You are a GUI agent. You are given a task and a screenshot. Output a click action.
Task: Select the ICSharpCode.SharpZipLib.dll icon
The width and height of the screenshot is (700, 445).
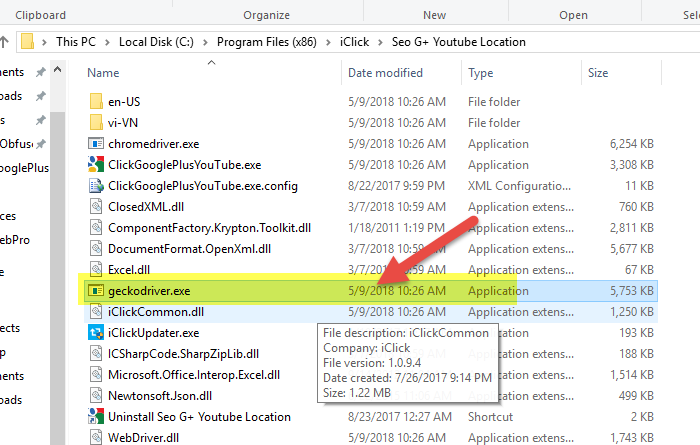96,353
